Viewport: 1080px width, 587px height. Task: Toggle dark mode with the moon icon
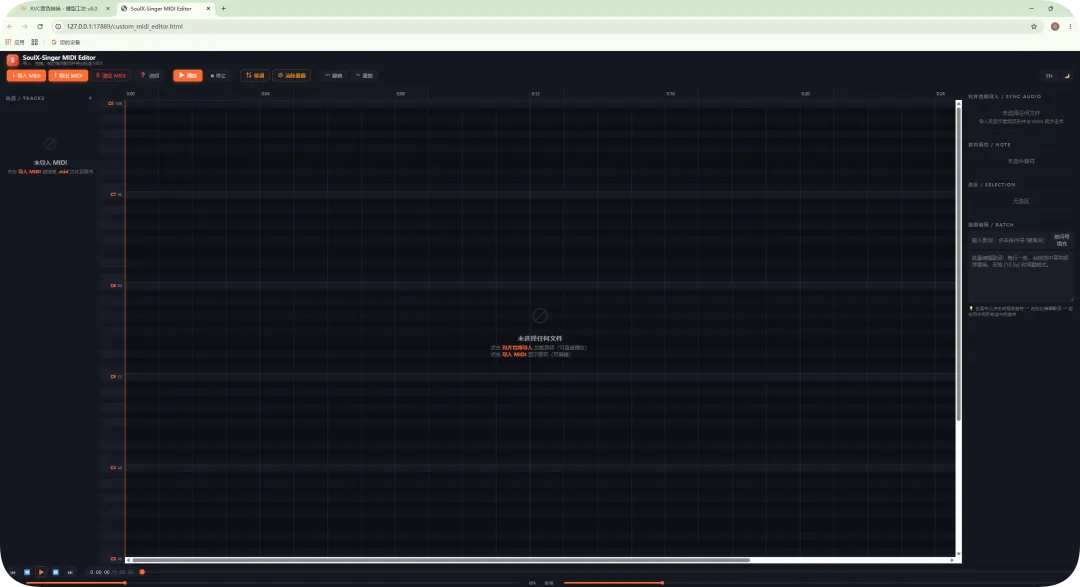point(1067,76)
